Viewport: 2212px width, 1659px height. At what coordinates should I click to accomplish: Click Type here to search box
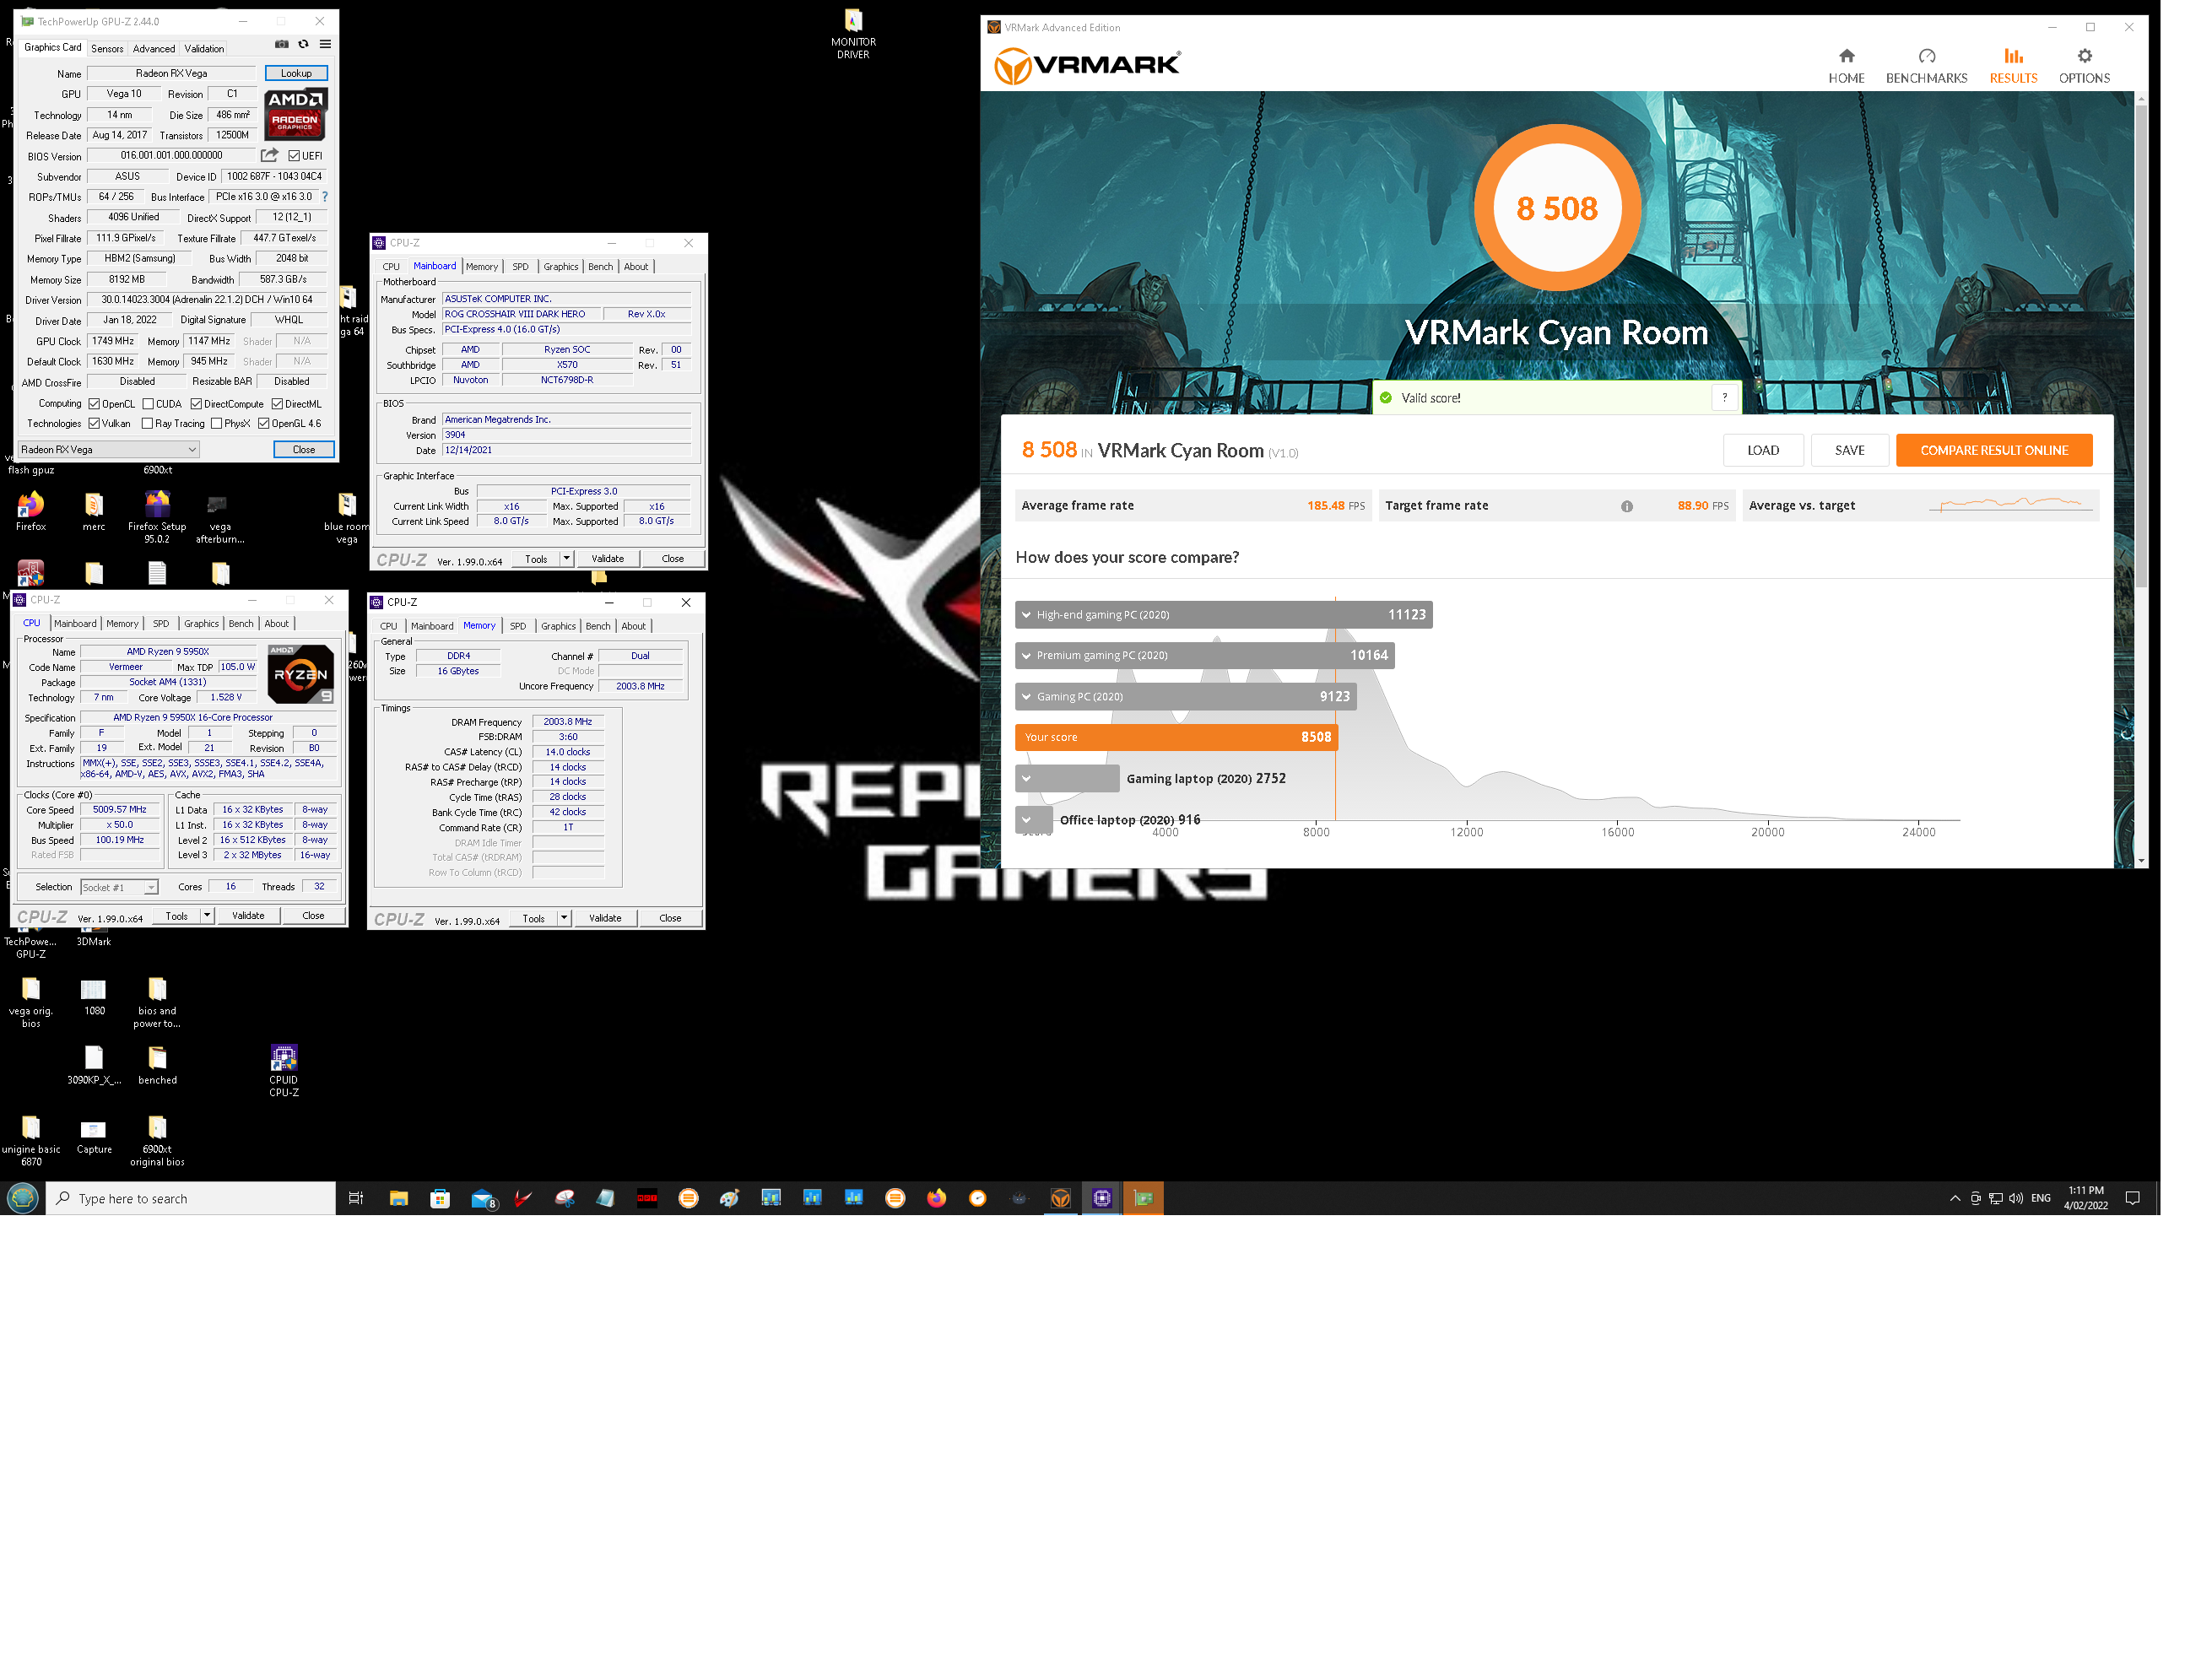pyautogui.click(x=191, y=1198)
